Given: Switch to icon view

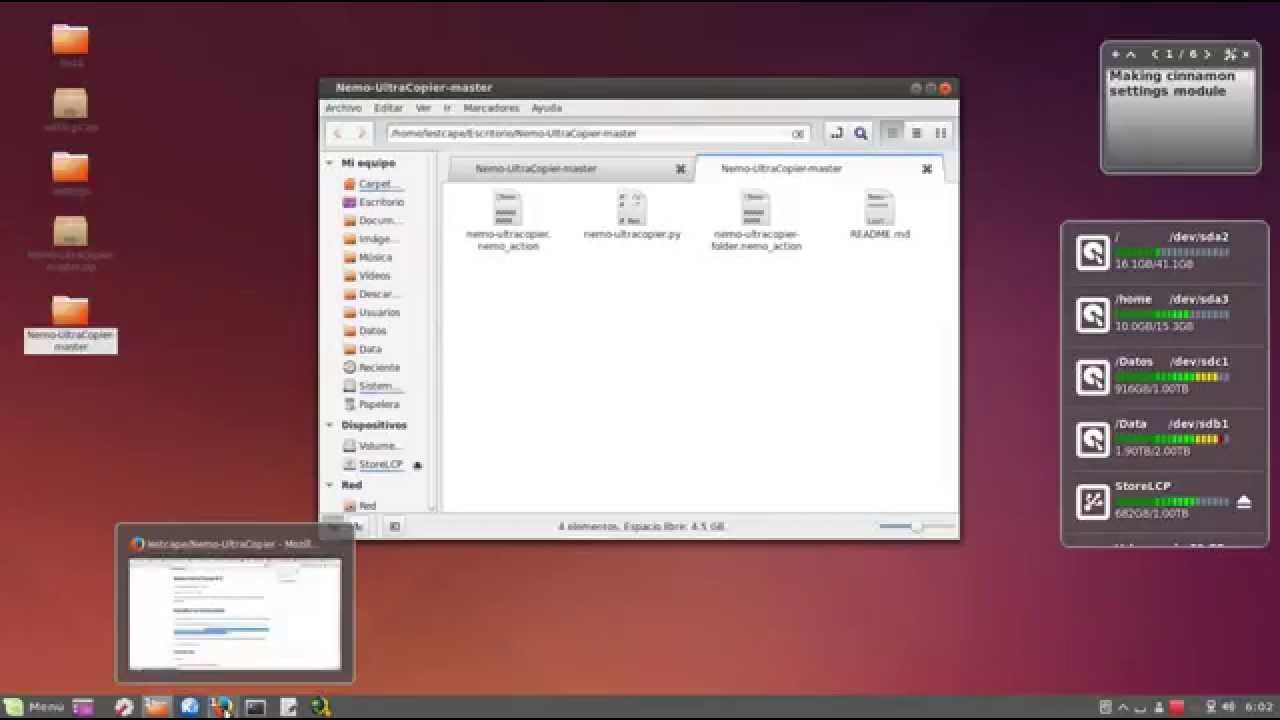Looking at the screenshot, I should pyautogui.click(x=892, y=133).
